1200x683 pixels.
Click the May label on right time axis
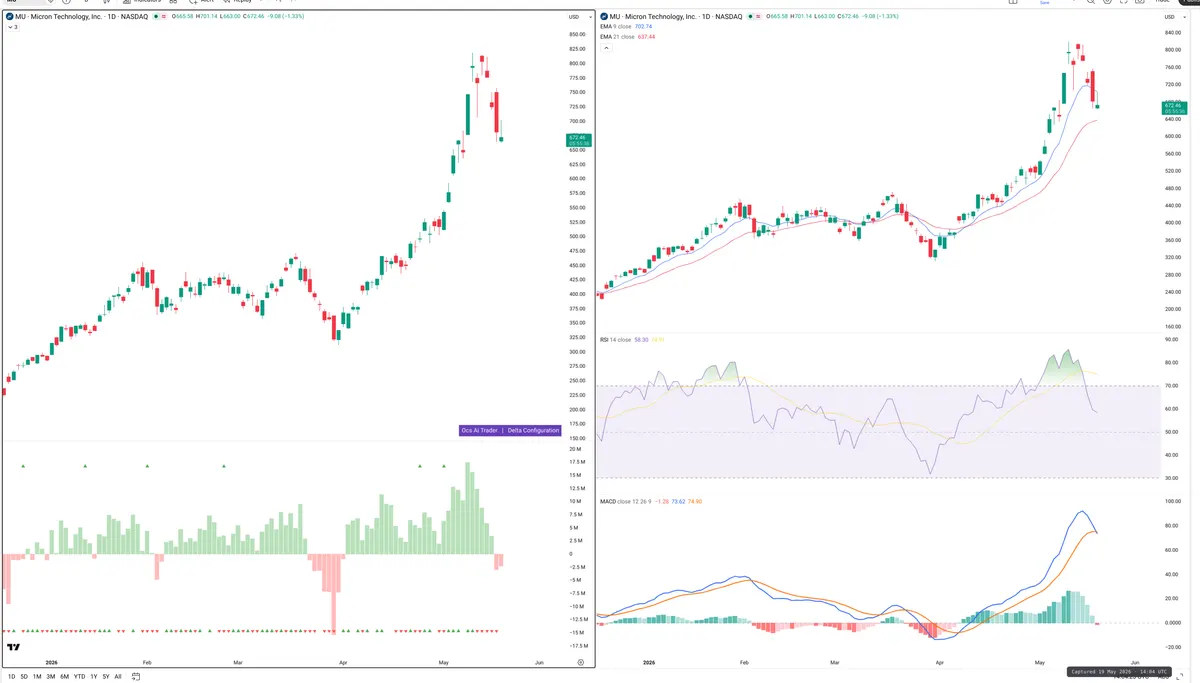[x=1039, y=662]
